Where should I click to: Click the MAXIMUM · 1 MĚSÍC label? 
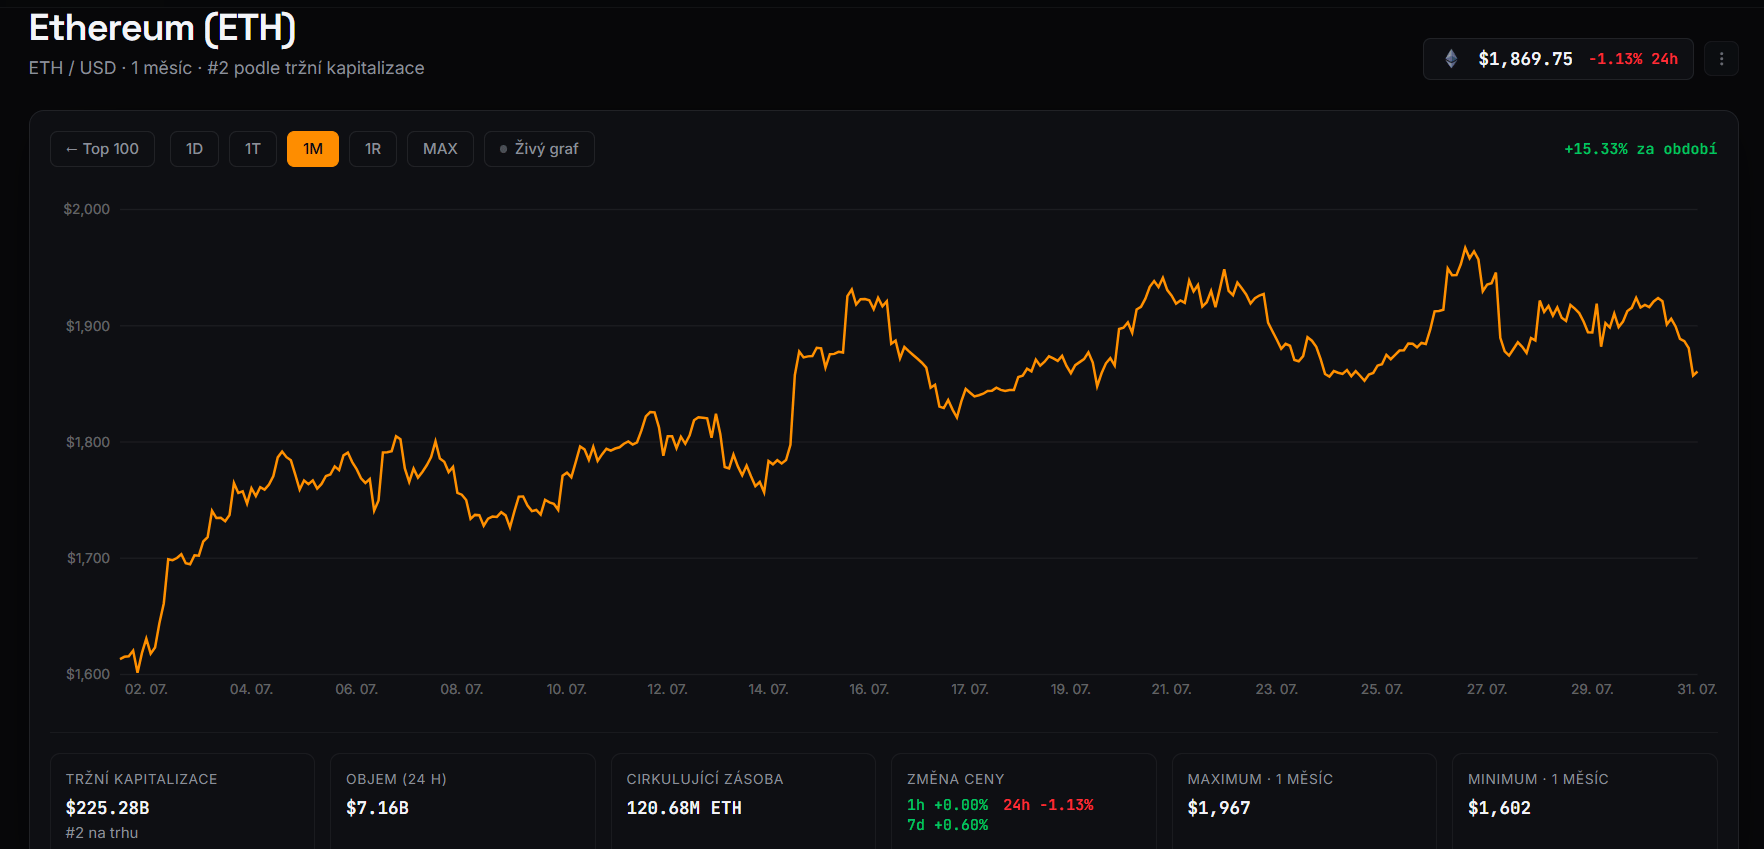[1260, 779]
